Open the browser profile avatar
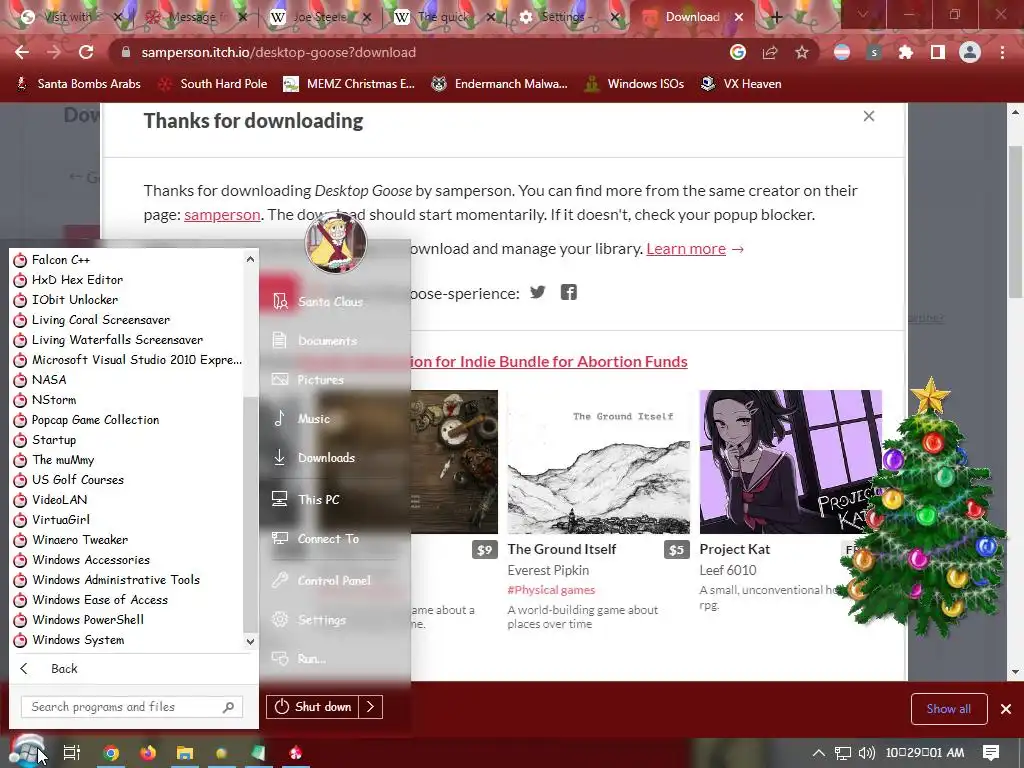This screenshot has width=1024, height=768. coord(970,52)
